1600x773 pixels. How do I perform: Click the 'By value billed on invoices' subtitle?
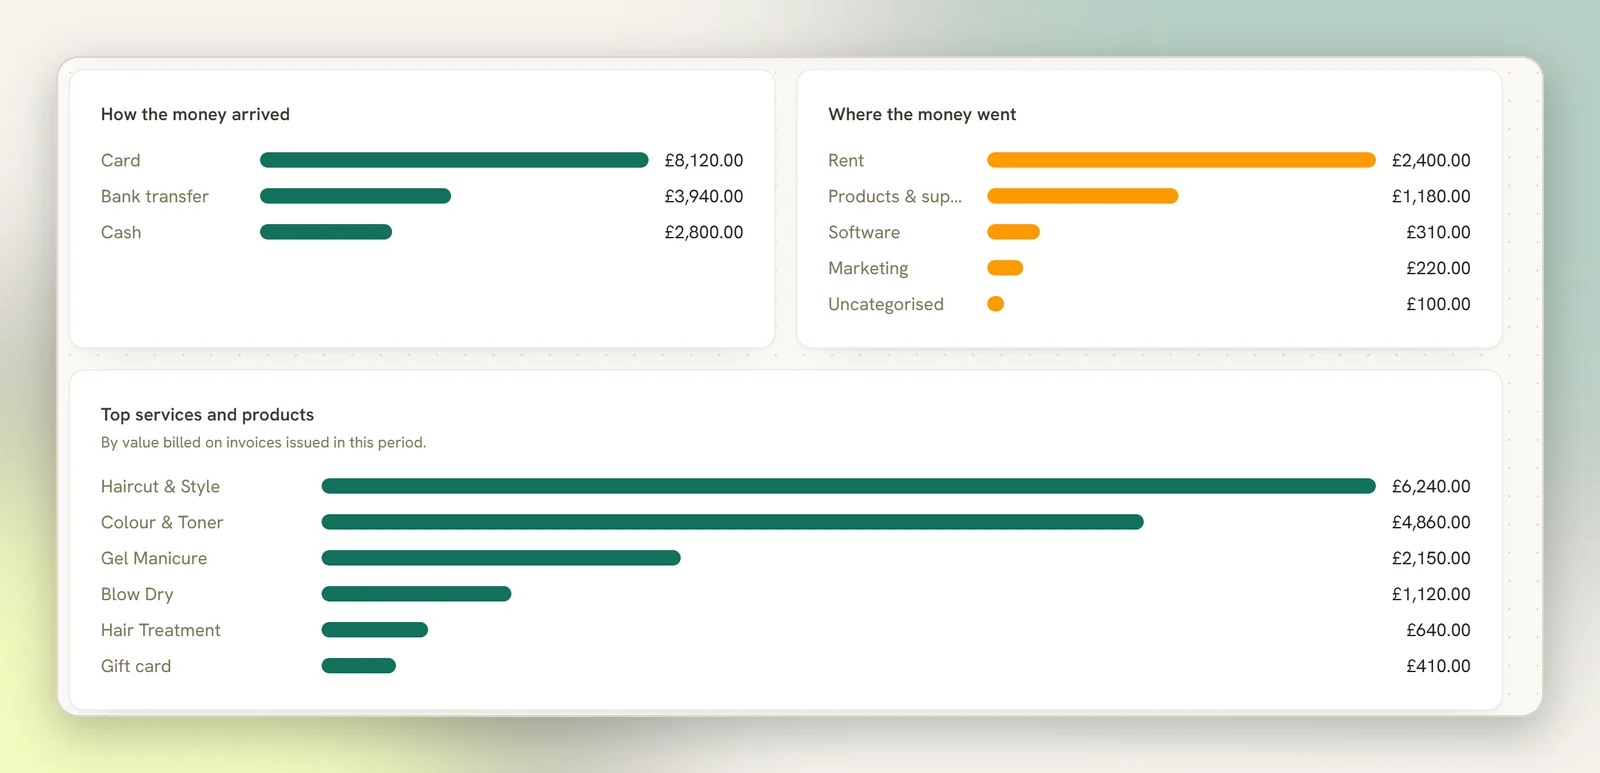[263, 442]
